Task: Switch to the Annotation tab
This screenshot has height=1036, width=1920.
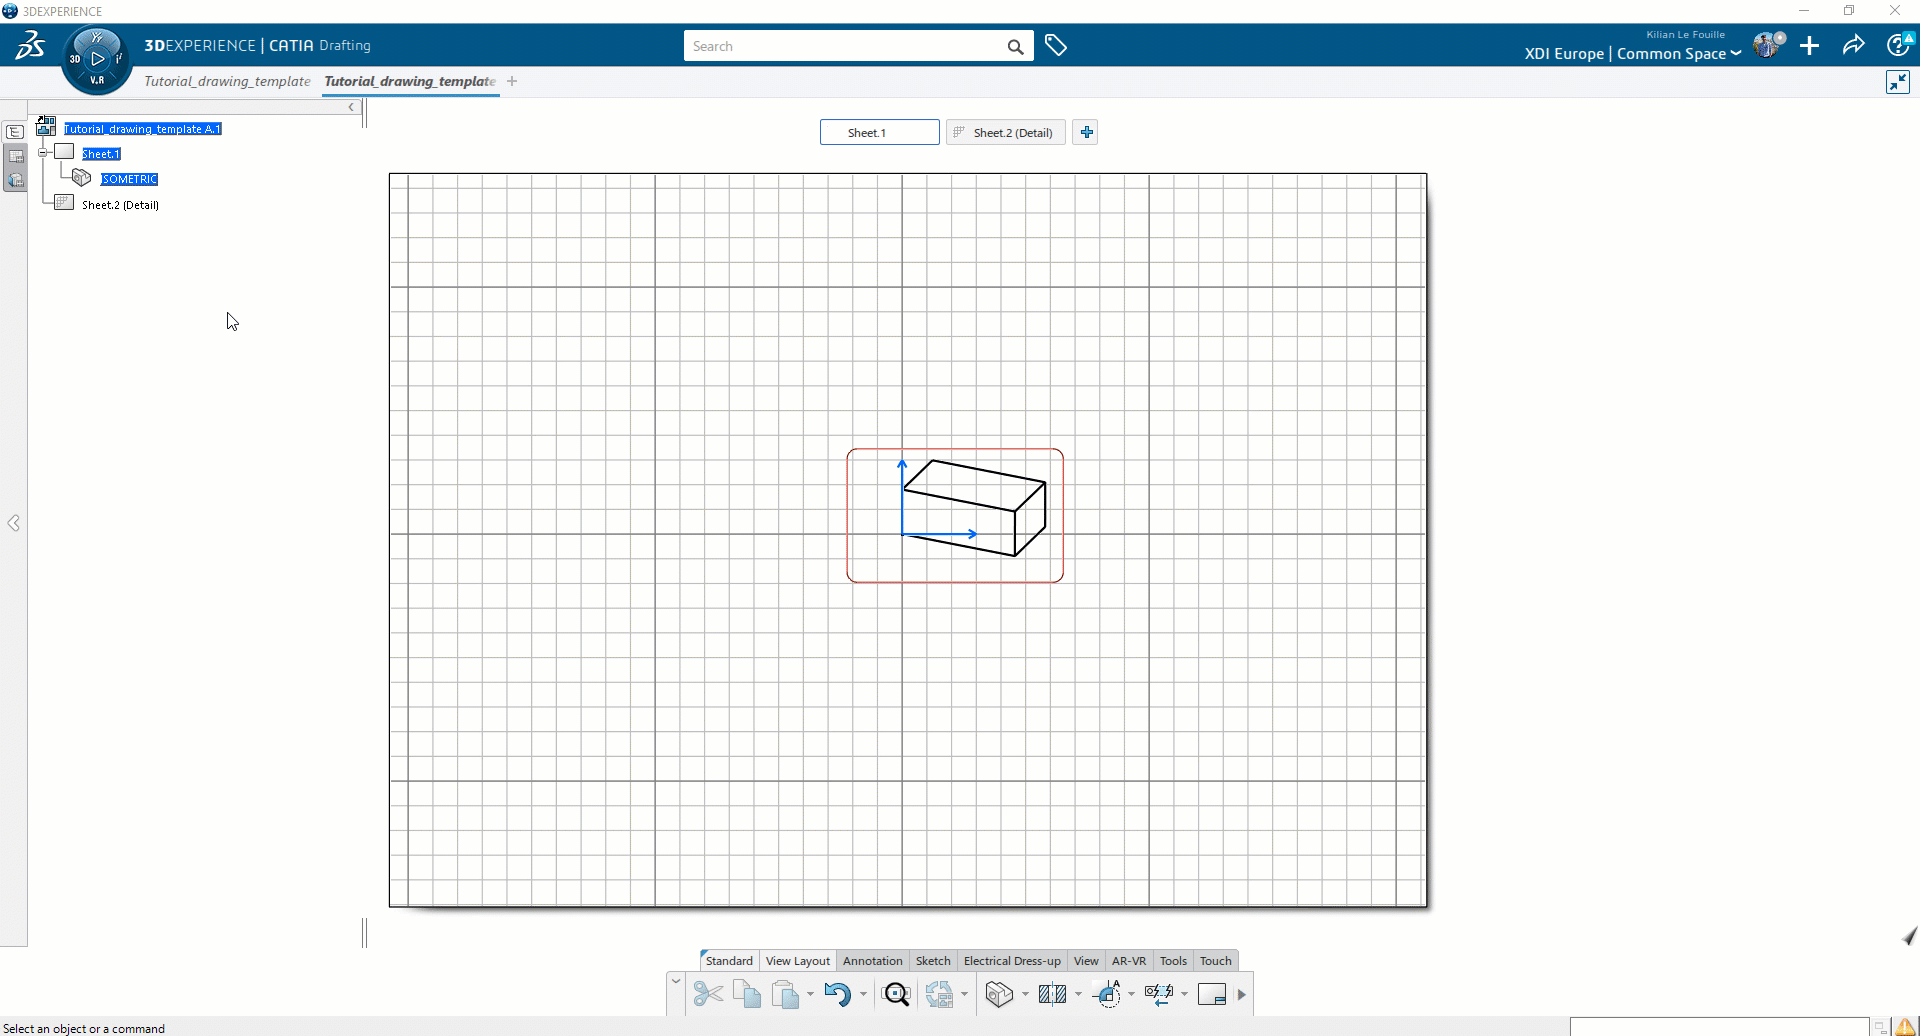Action: pos(872,960)
